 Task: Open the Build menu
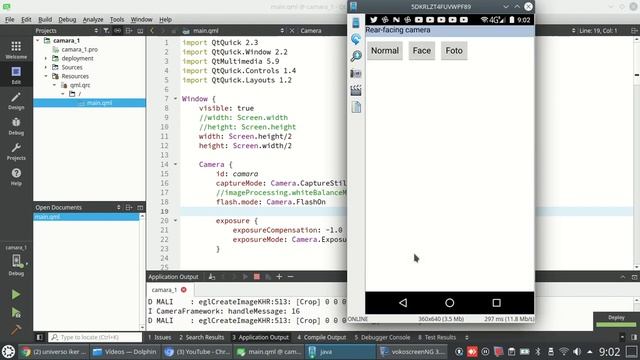point(45,20)
